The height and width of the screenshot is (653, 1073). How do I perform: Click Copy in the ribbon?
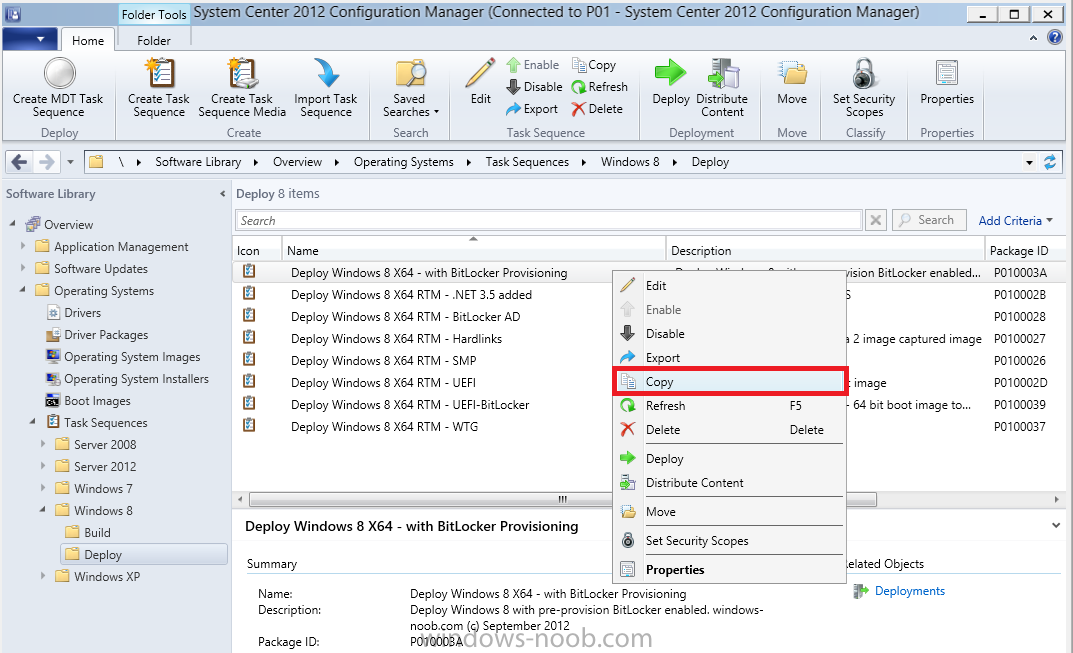click(594, 65)
